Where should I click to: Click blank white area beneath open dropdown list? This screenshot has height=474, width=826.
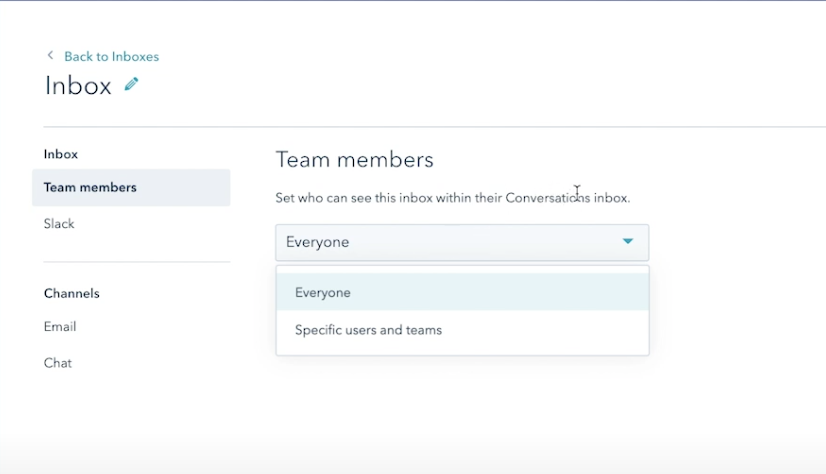(462, 400)
